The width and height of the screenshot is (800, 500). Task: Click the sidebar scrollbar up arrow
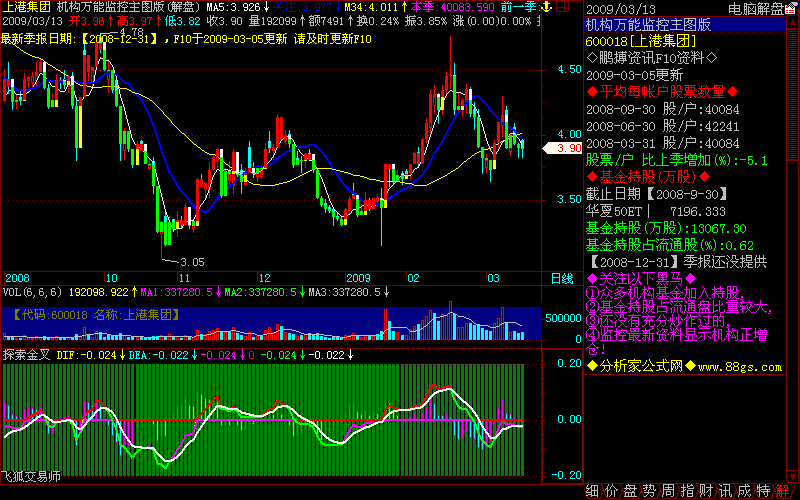[792, 23]
